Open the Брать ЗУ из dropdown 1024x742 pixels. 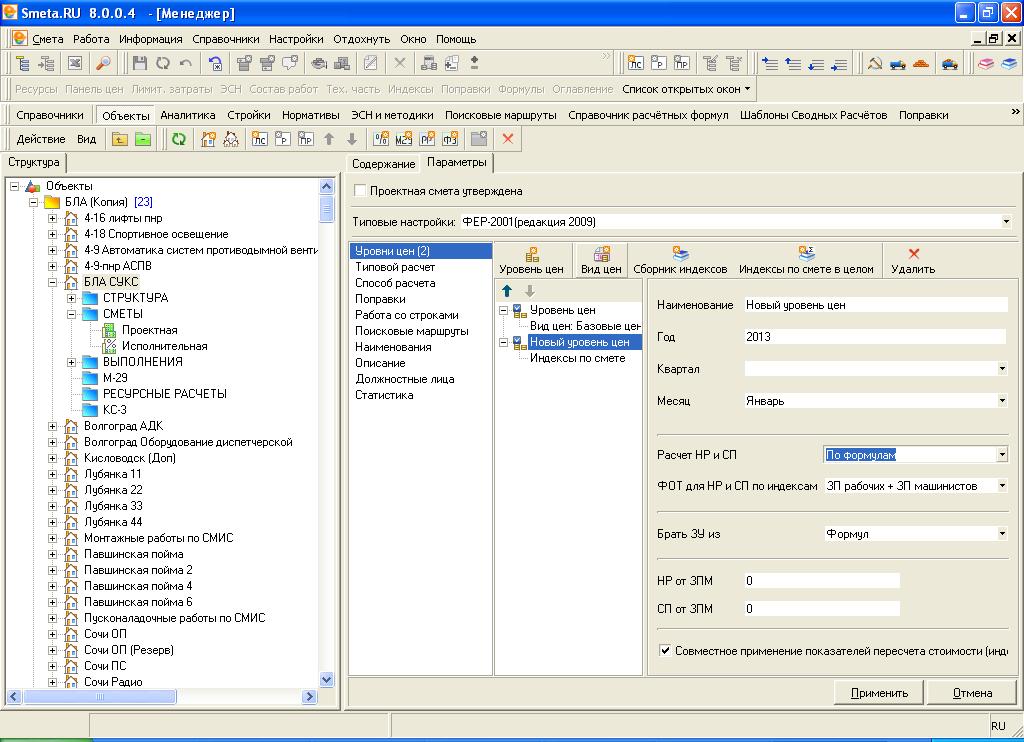(x=1002, y=534)
